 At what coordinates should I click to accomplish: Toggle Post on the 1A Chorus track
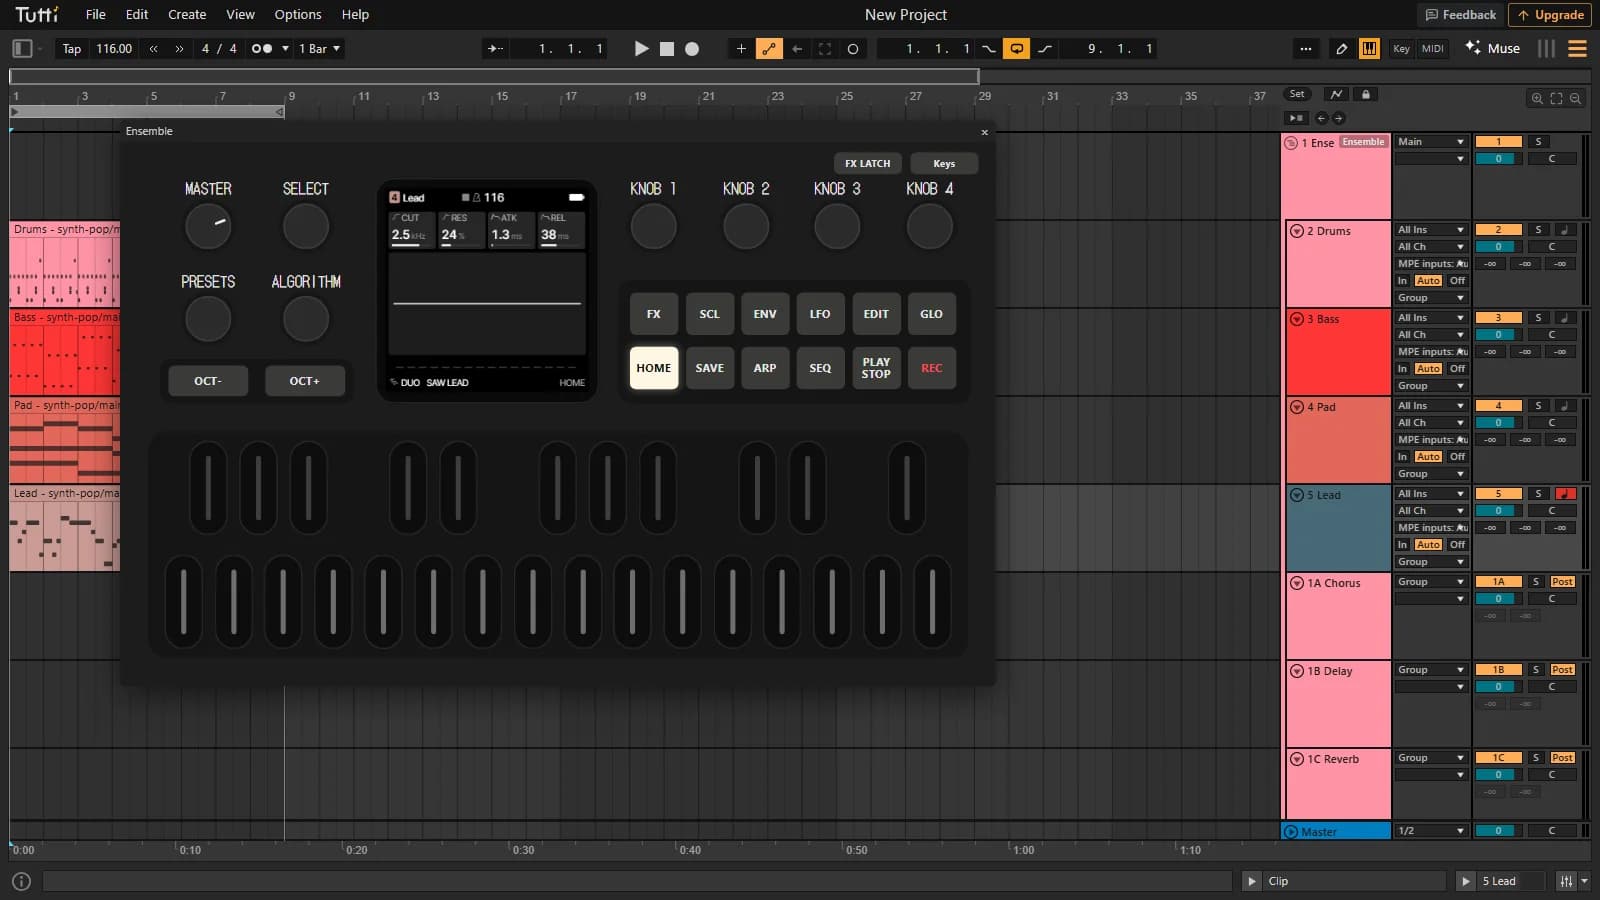(x=1562, y=582)
